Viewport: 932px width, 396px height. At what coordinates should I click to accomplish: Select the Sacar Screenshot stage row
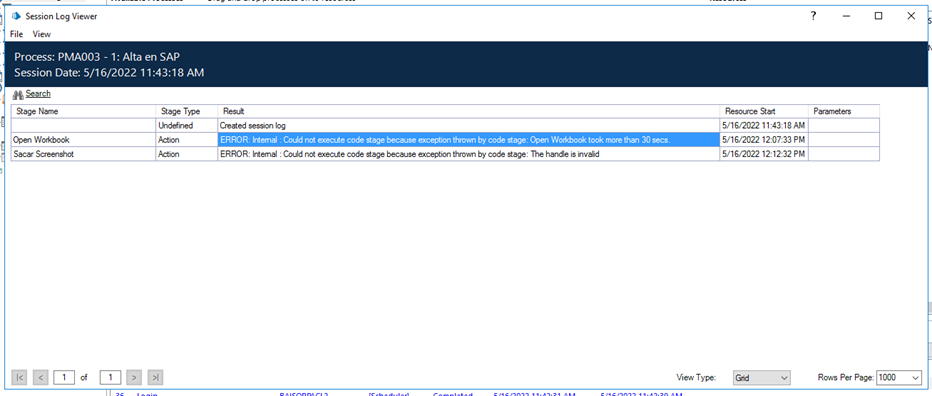point(445,154)
